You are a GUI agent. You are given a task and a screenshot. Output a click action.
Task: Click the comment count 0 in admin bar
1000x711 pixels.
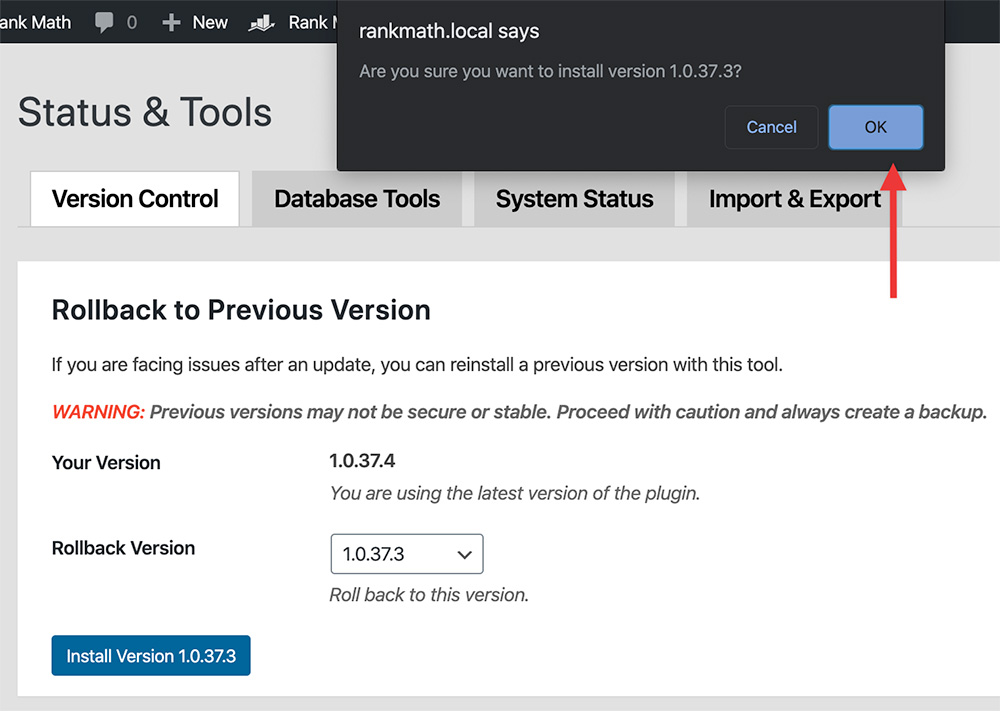131,22
